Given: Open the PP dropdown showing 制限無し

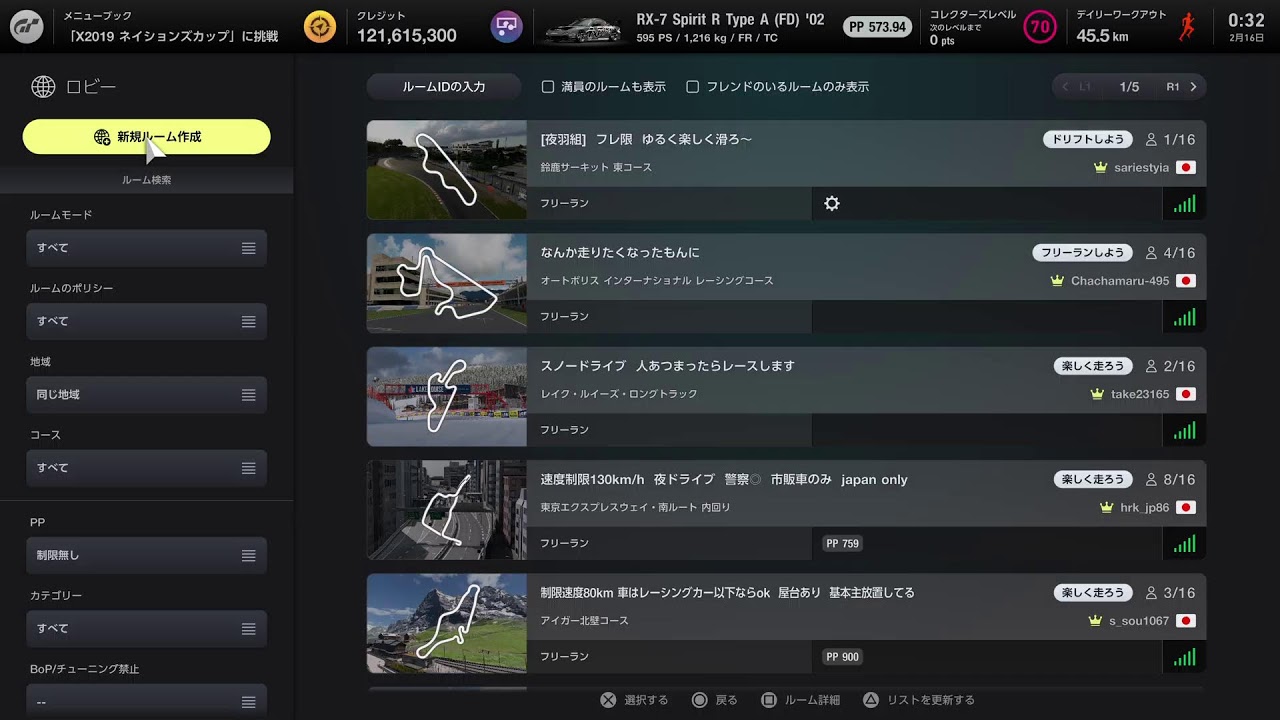Looking at the screenshot, I should tap(146, 555).
